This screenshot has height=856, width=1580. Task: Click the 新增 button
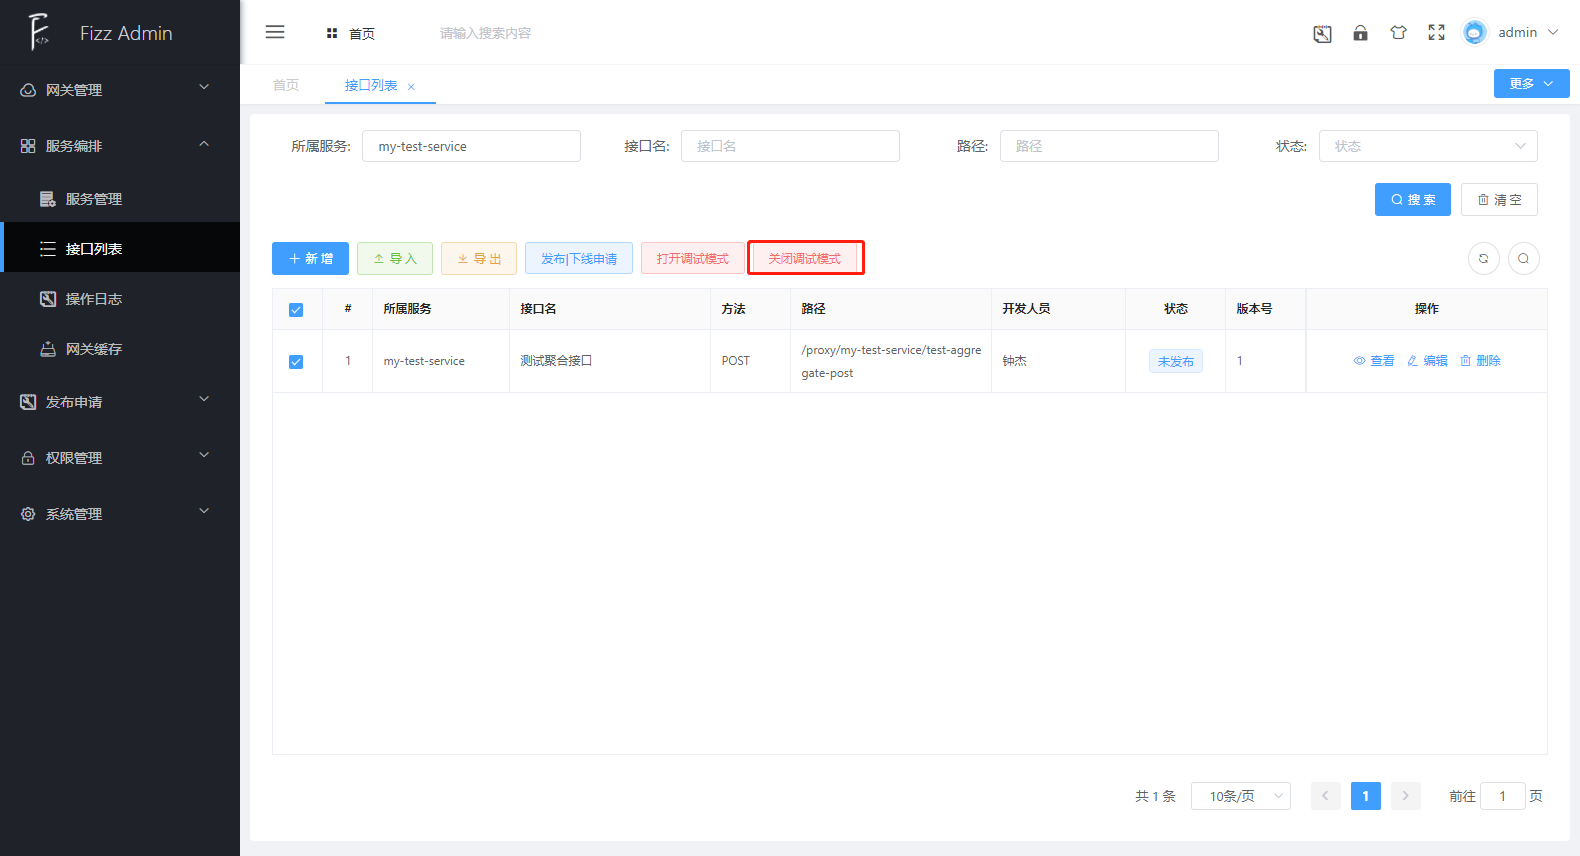click(310, 258)
